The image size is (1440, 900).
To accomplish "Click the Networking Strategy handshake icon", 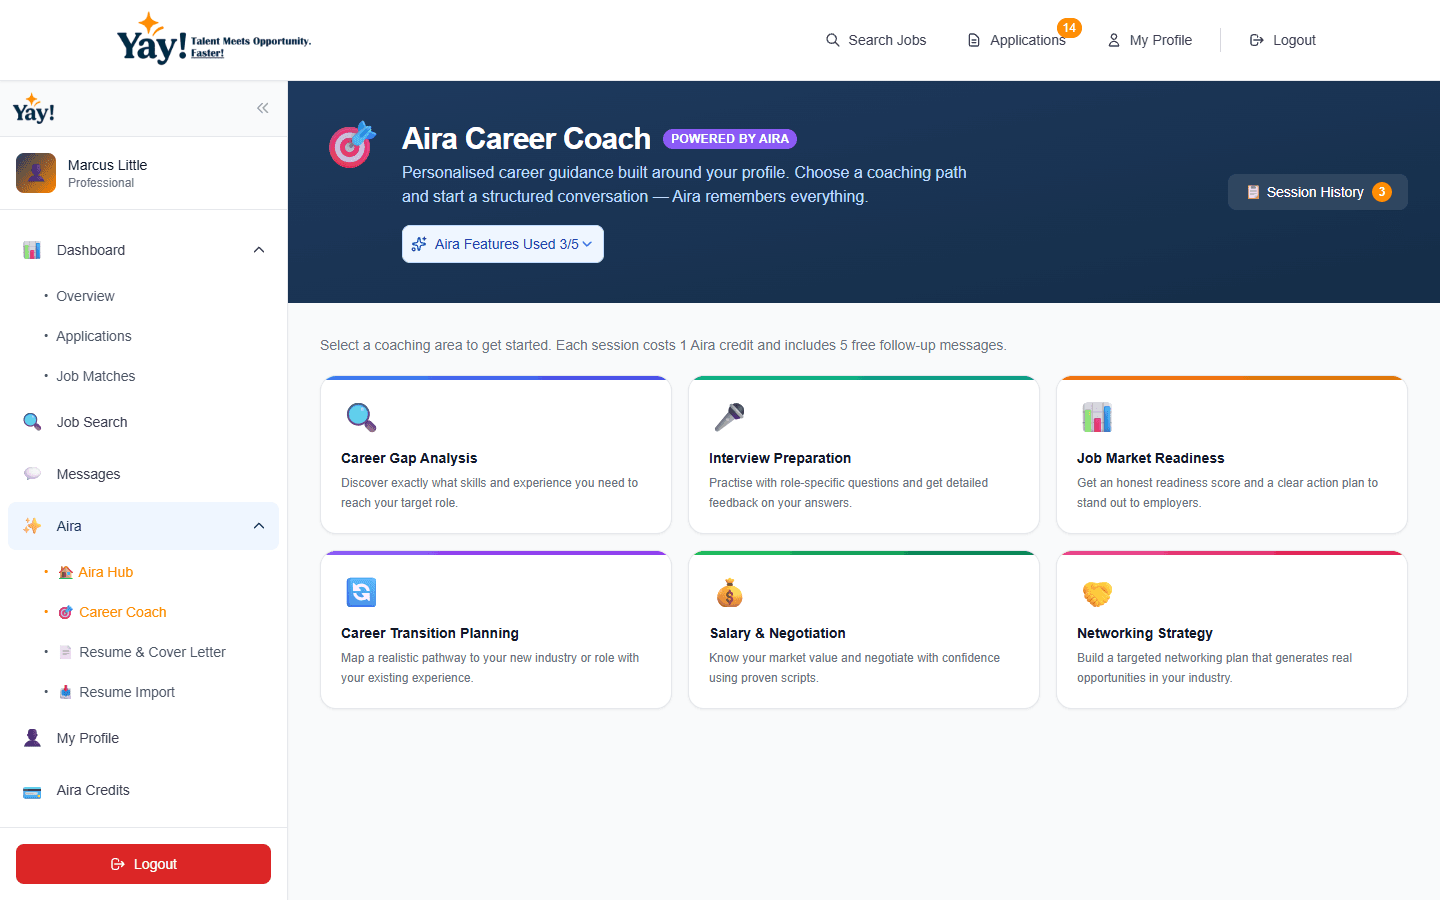I will [1097, 592].
